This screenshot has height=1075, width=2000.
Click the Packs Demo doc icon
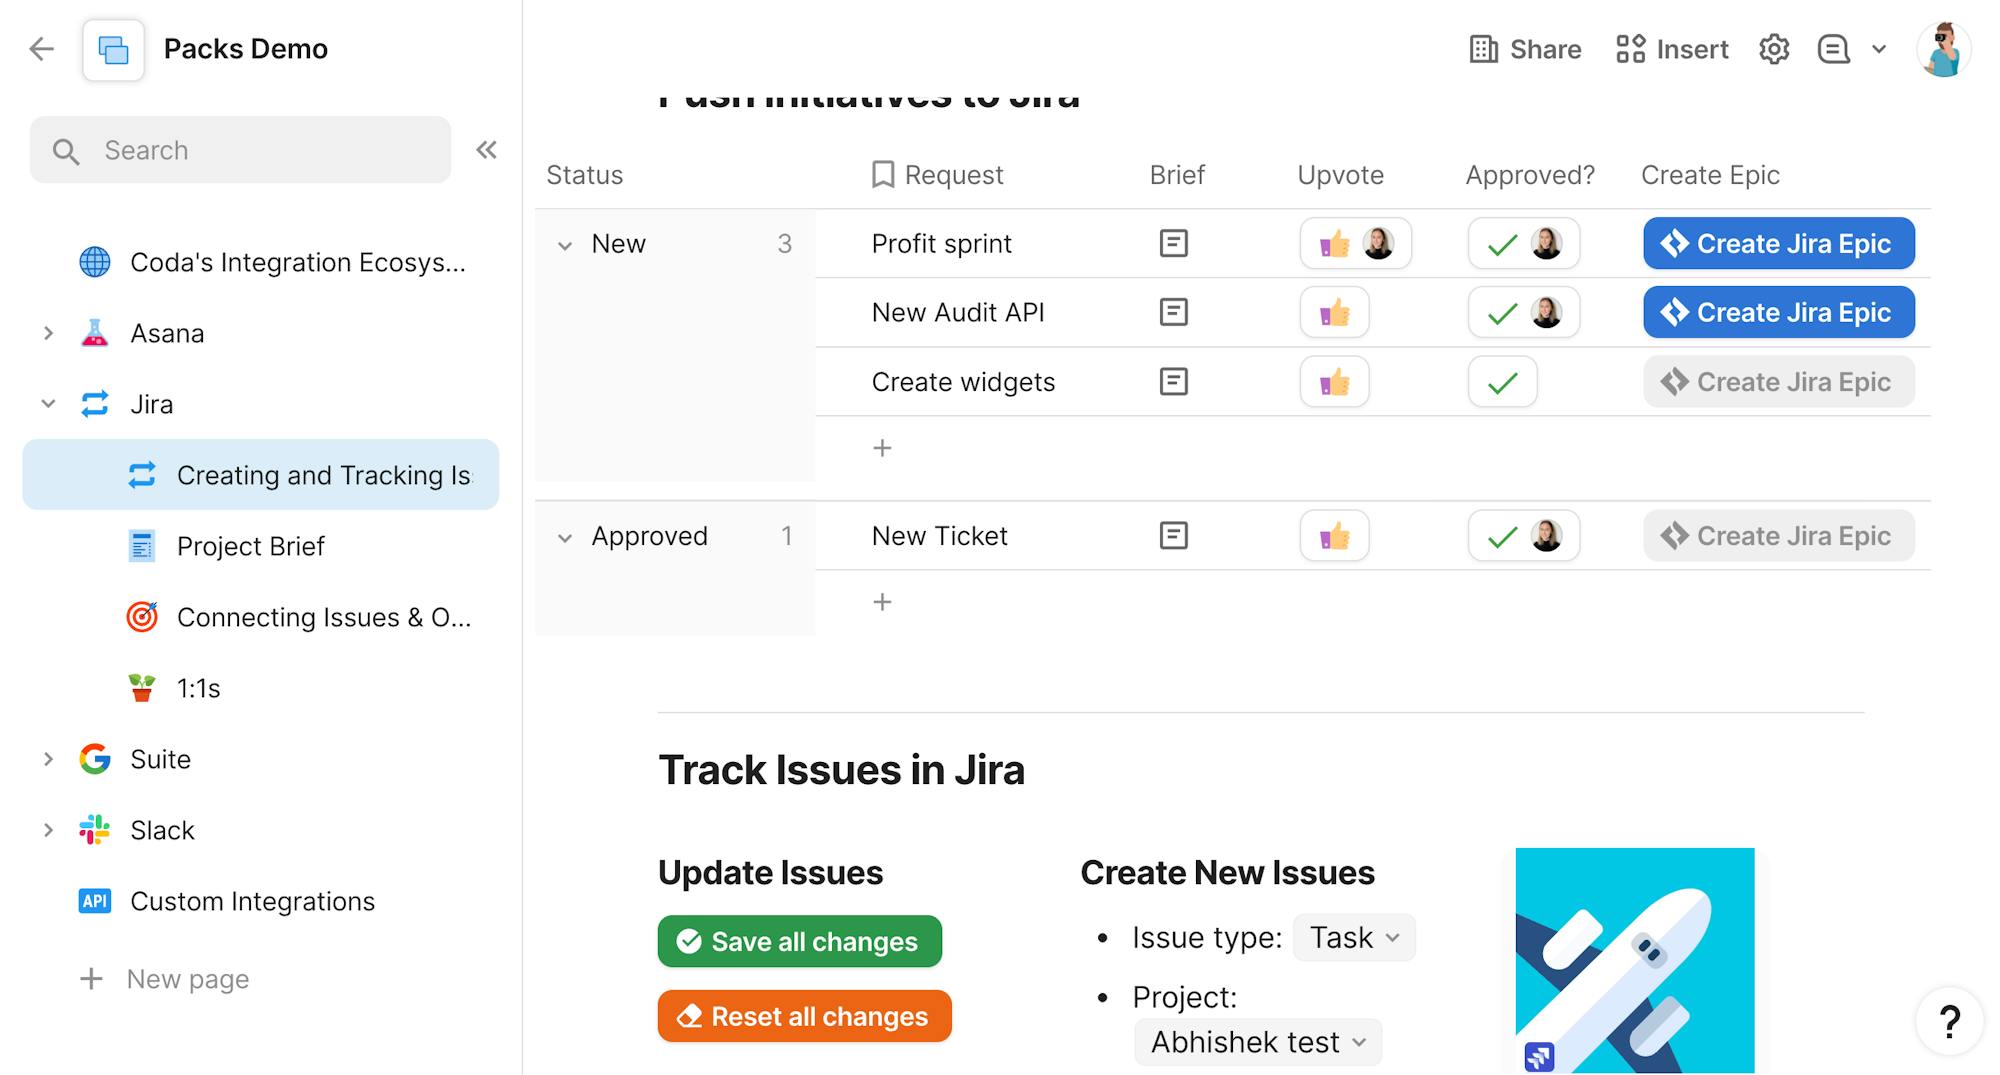pos(113,49)
